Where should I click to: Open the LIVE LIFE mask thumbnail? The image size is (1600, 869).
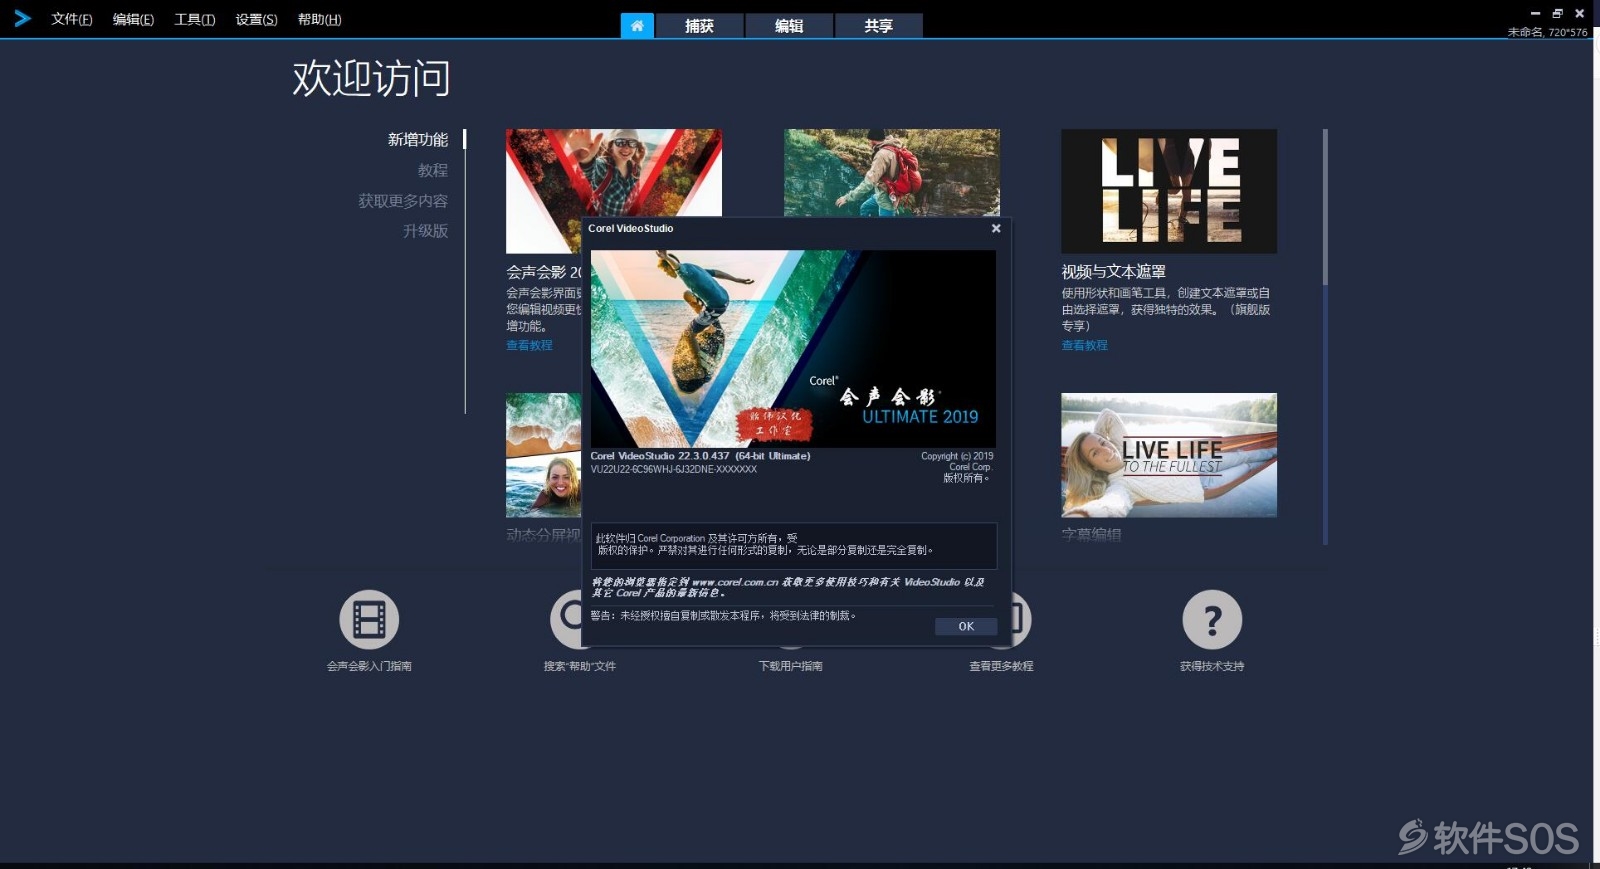[1169, 190]
